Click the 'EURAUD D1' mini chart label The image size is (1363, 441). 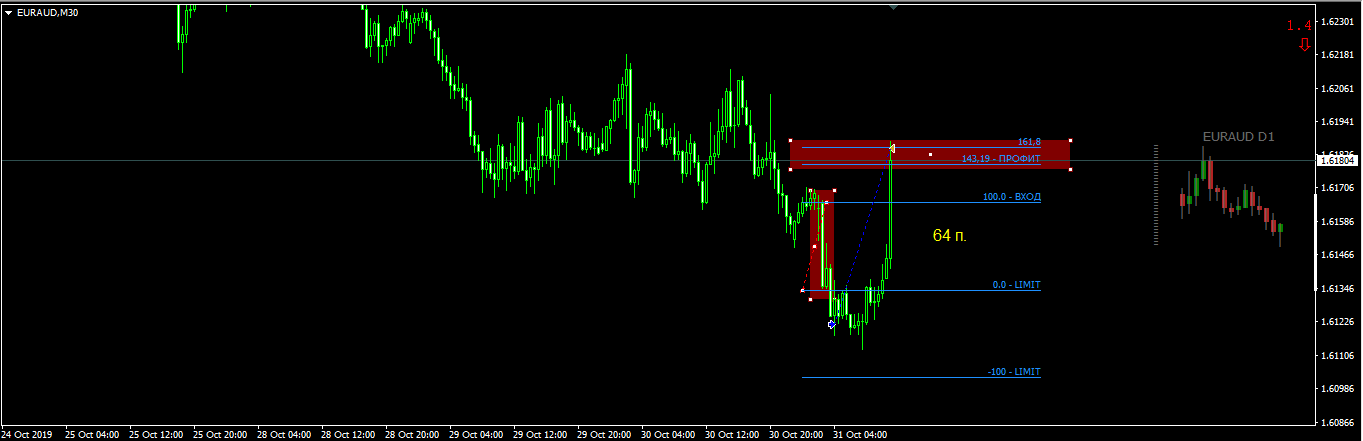(x=1238, y=136)
